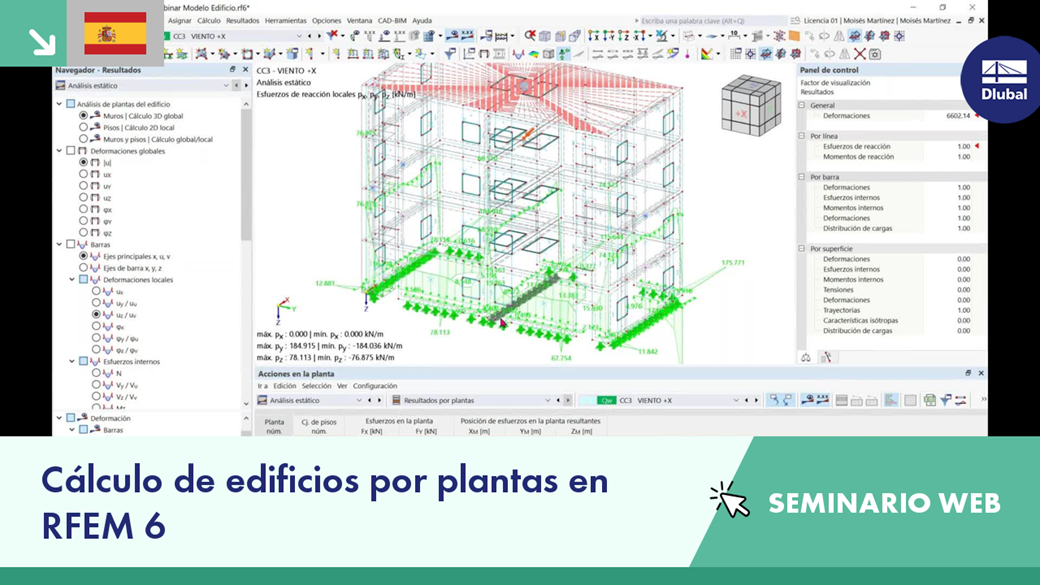This screenshot has height=585, width=1040.
Task: Collapse the Por superficie section in control panel
Action: 802,249
